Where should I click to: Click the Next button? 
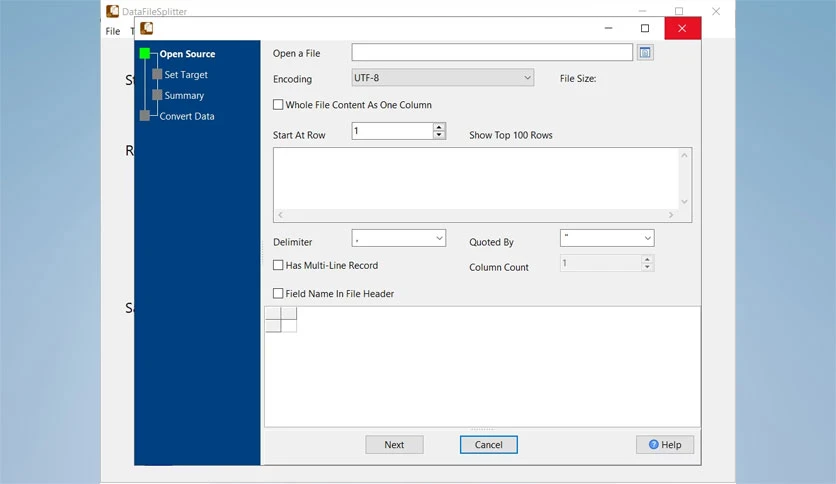click(395, 445)
